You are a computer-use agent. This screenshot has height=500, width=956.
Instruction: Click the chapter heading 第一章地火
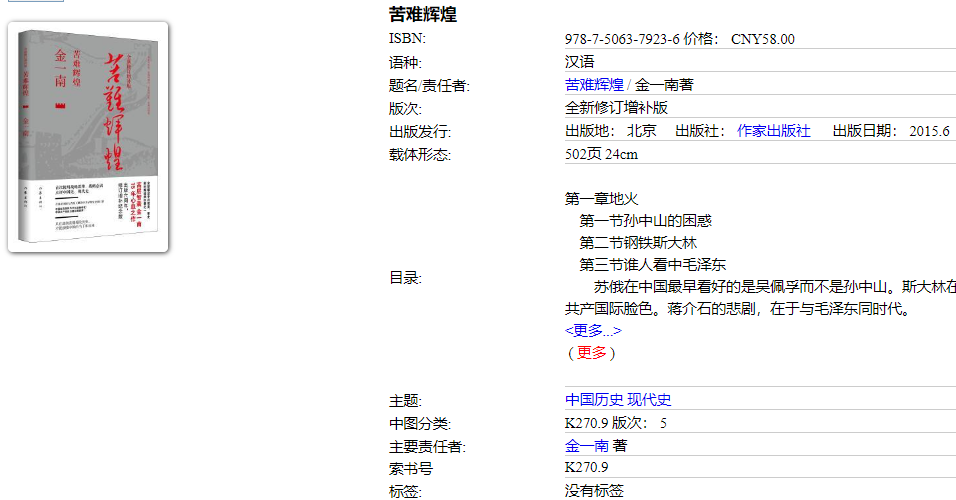point(601,198)
